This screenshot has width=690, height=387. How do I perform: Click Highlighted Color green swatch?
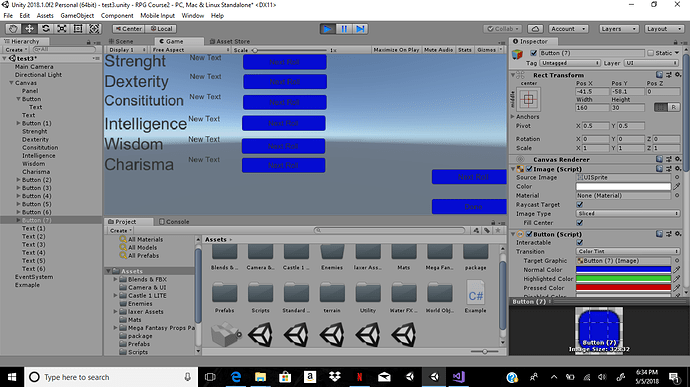point(623,279)
